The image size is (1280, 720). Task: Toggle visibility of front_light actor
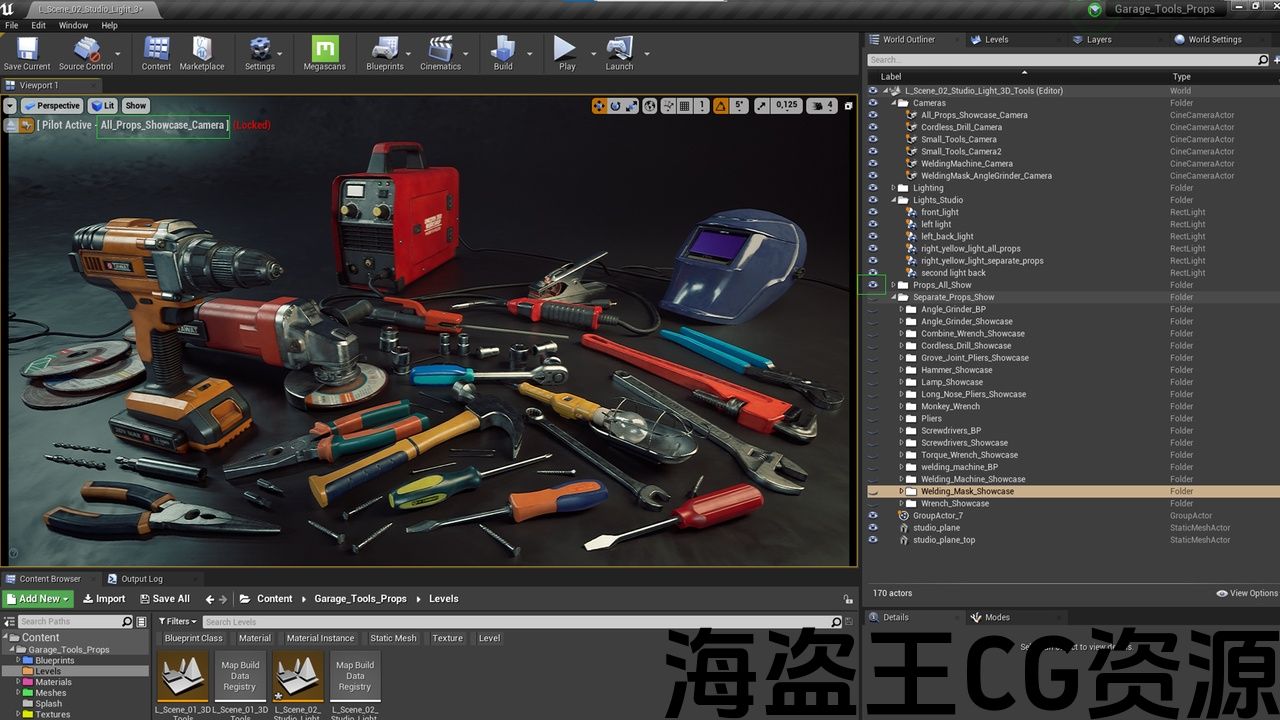[x=873, y=212]
